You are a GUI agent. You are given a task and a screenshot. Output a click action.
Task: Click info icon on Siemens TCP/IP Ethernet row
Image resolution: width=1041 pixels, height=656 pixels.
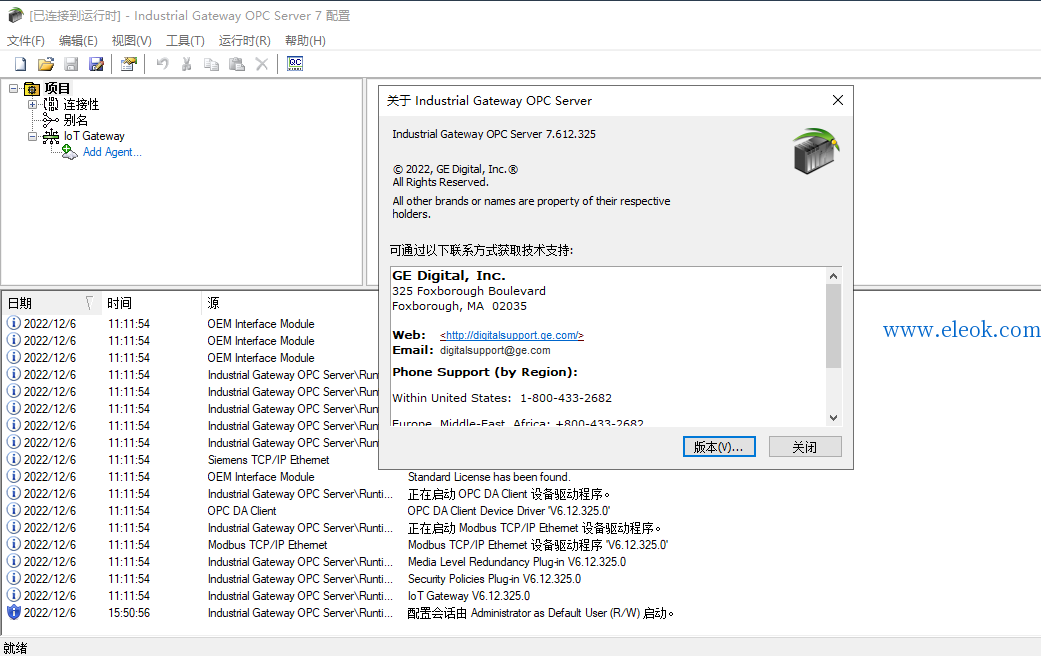tap(14, 459)
